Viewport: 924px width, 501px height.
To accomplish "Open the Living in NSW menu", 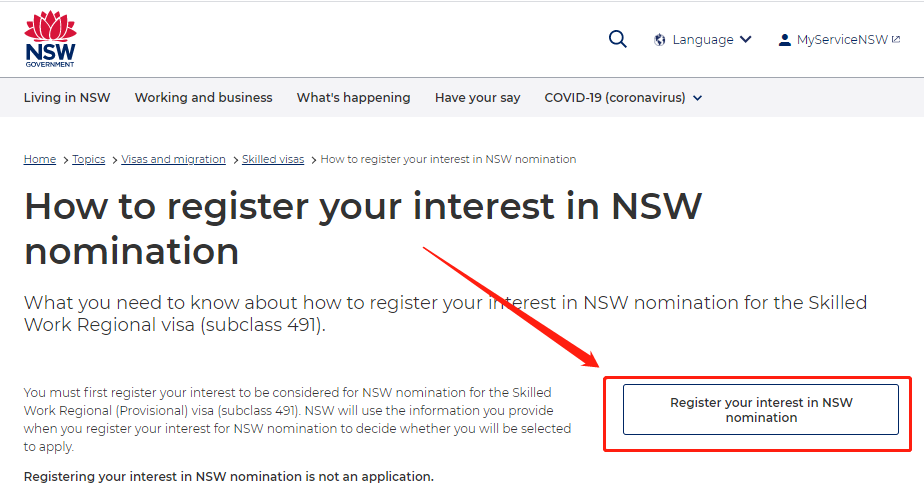I will click(x=67, y=97).
